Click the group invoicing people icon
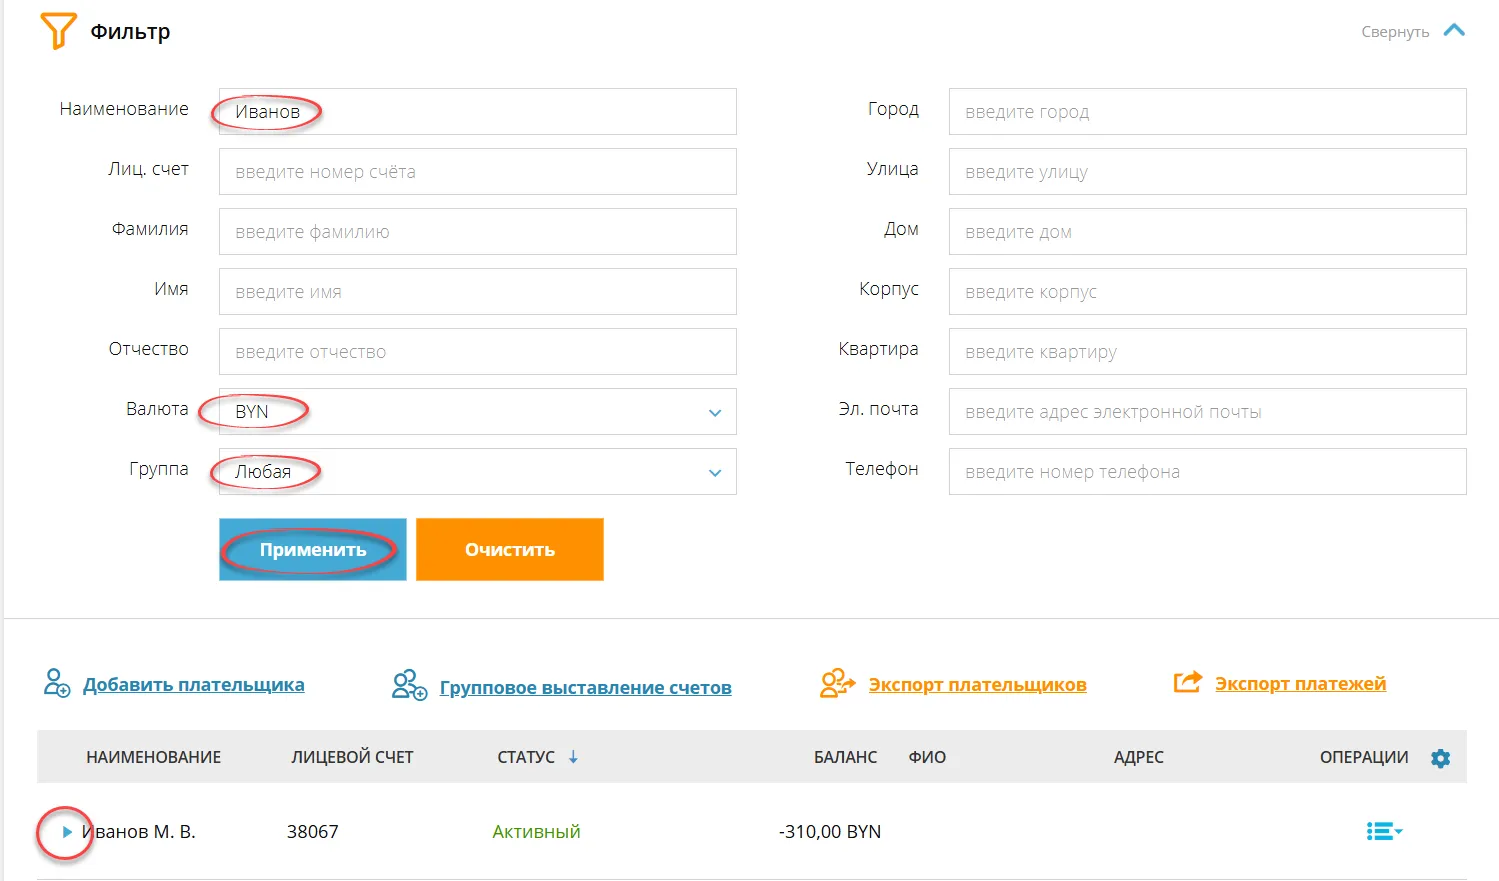 click(x=409, y=685)
